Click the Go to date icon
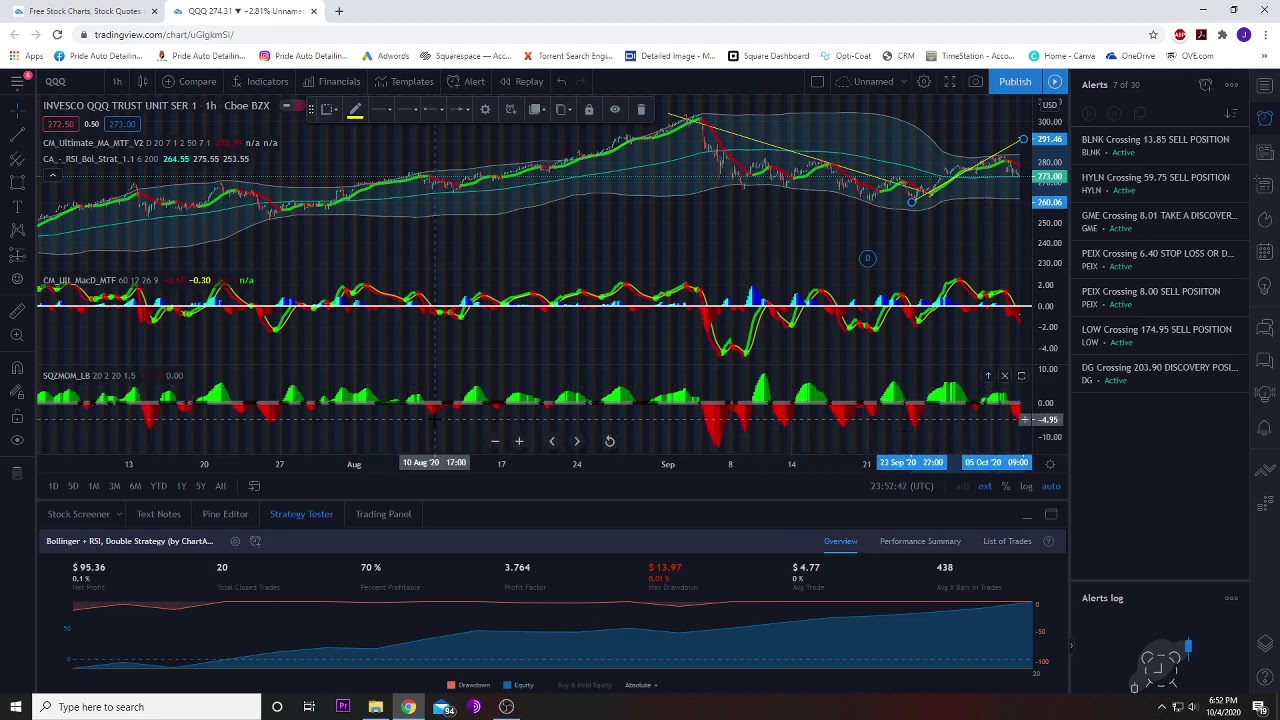The height and width of the screenshot is (720, 1280). tap(254, 486)
